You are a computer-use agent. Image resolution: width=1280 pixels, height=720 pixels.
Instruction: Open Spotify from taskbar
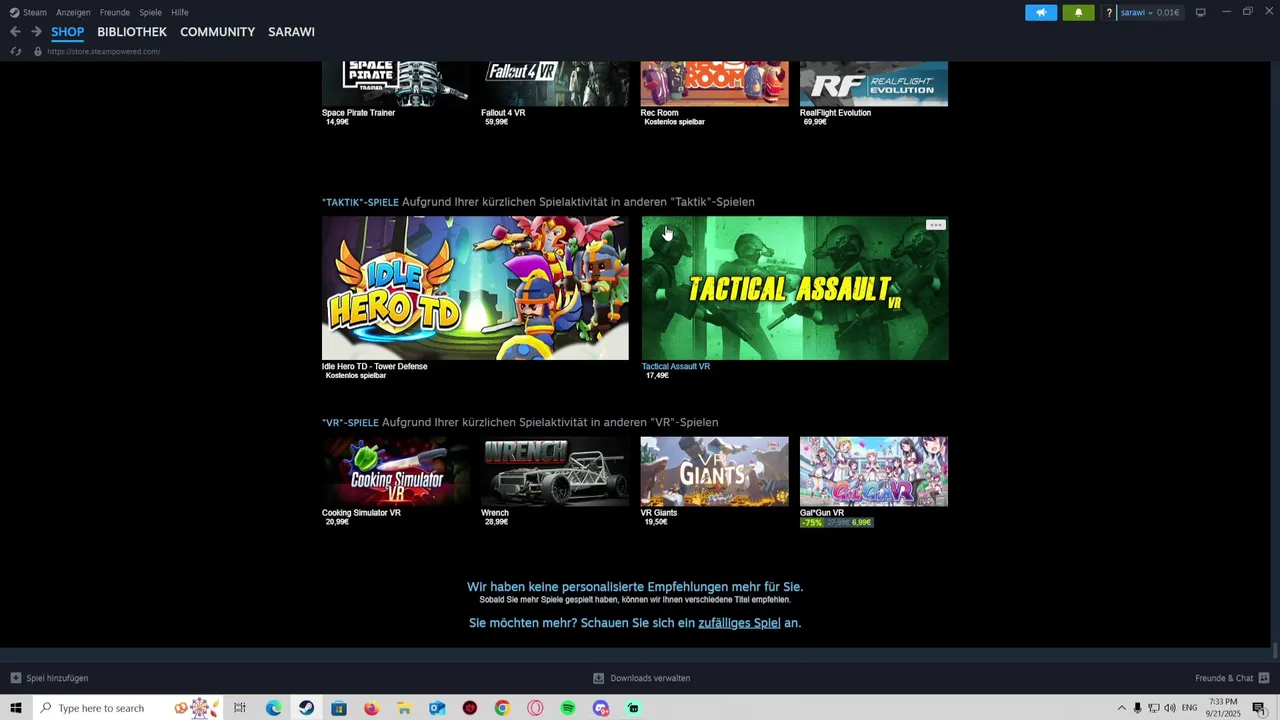pos(568,708)
